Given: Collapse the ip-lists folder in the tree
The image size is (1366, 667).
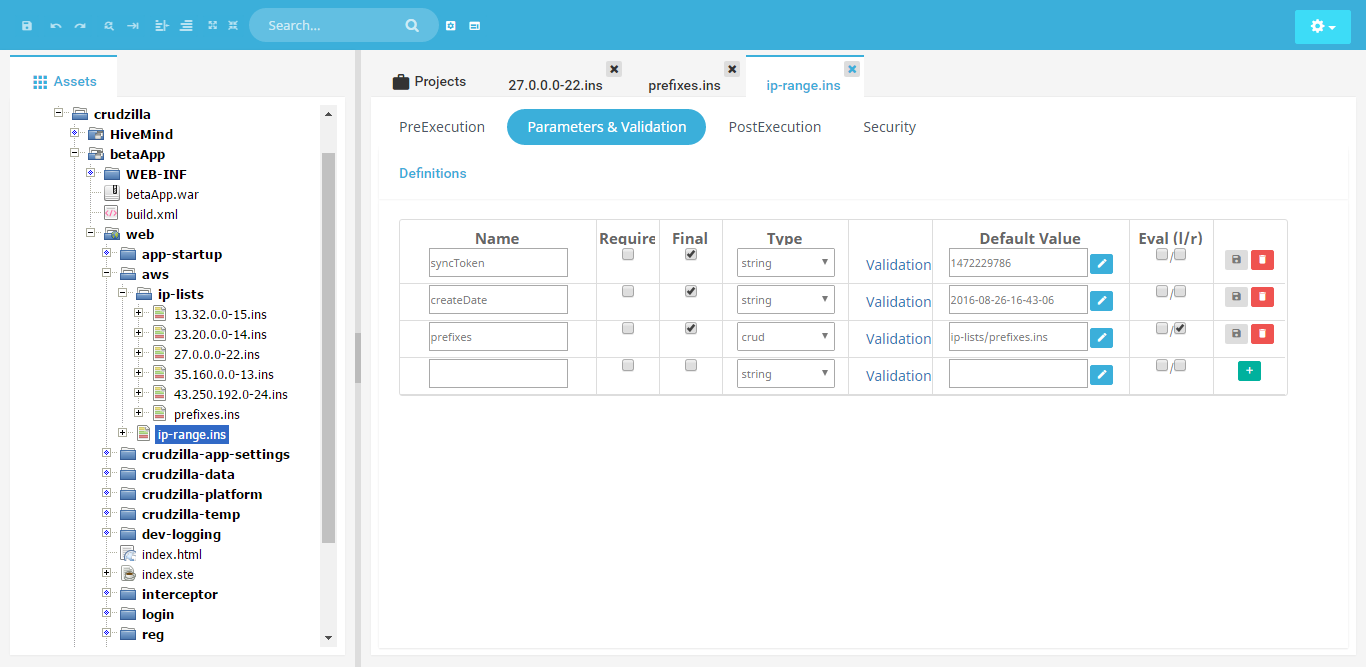Looking at the screenshot, I should click(123, 294).
